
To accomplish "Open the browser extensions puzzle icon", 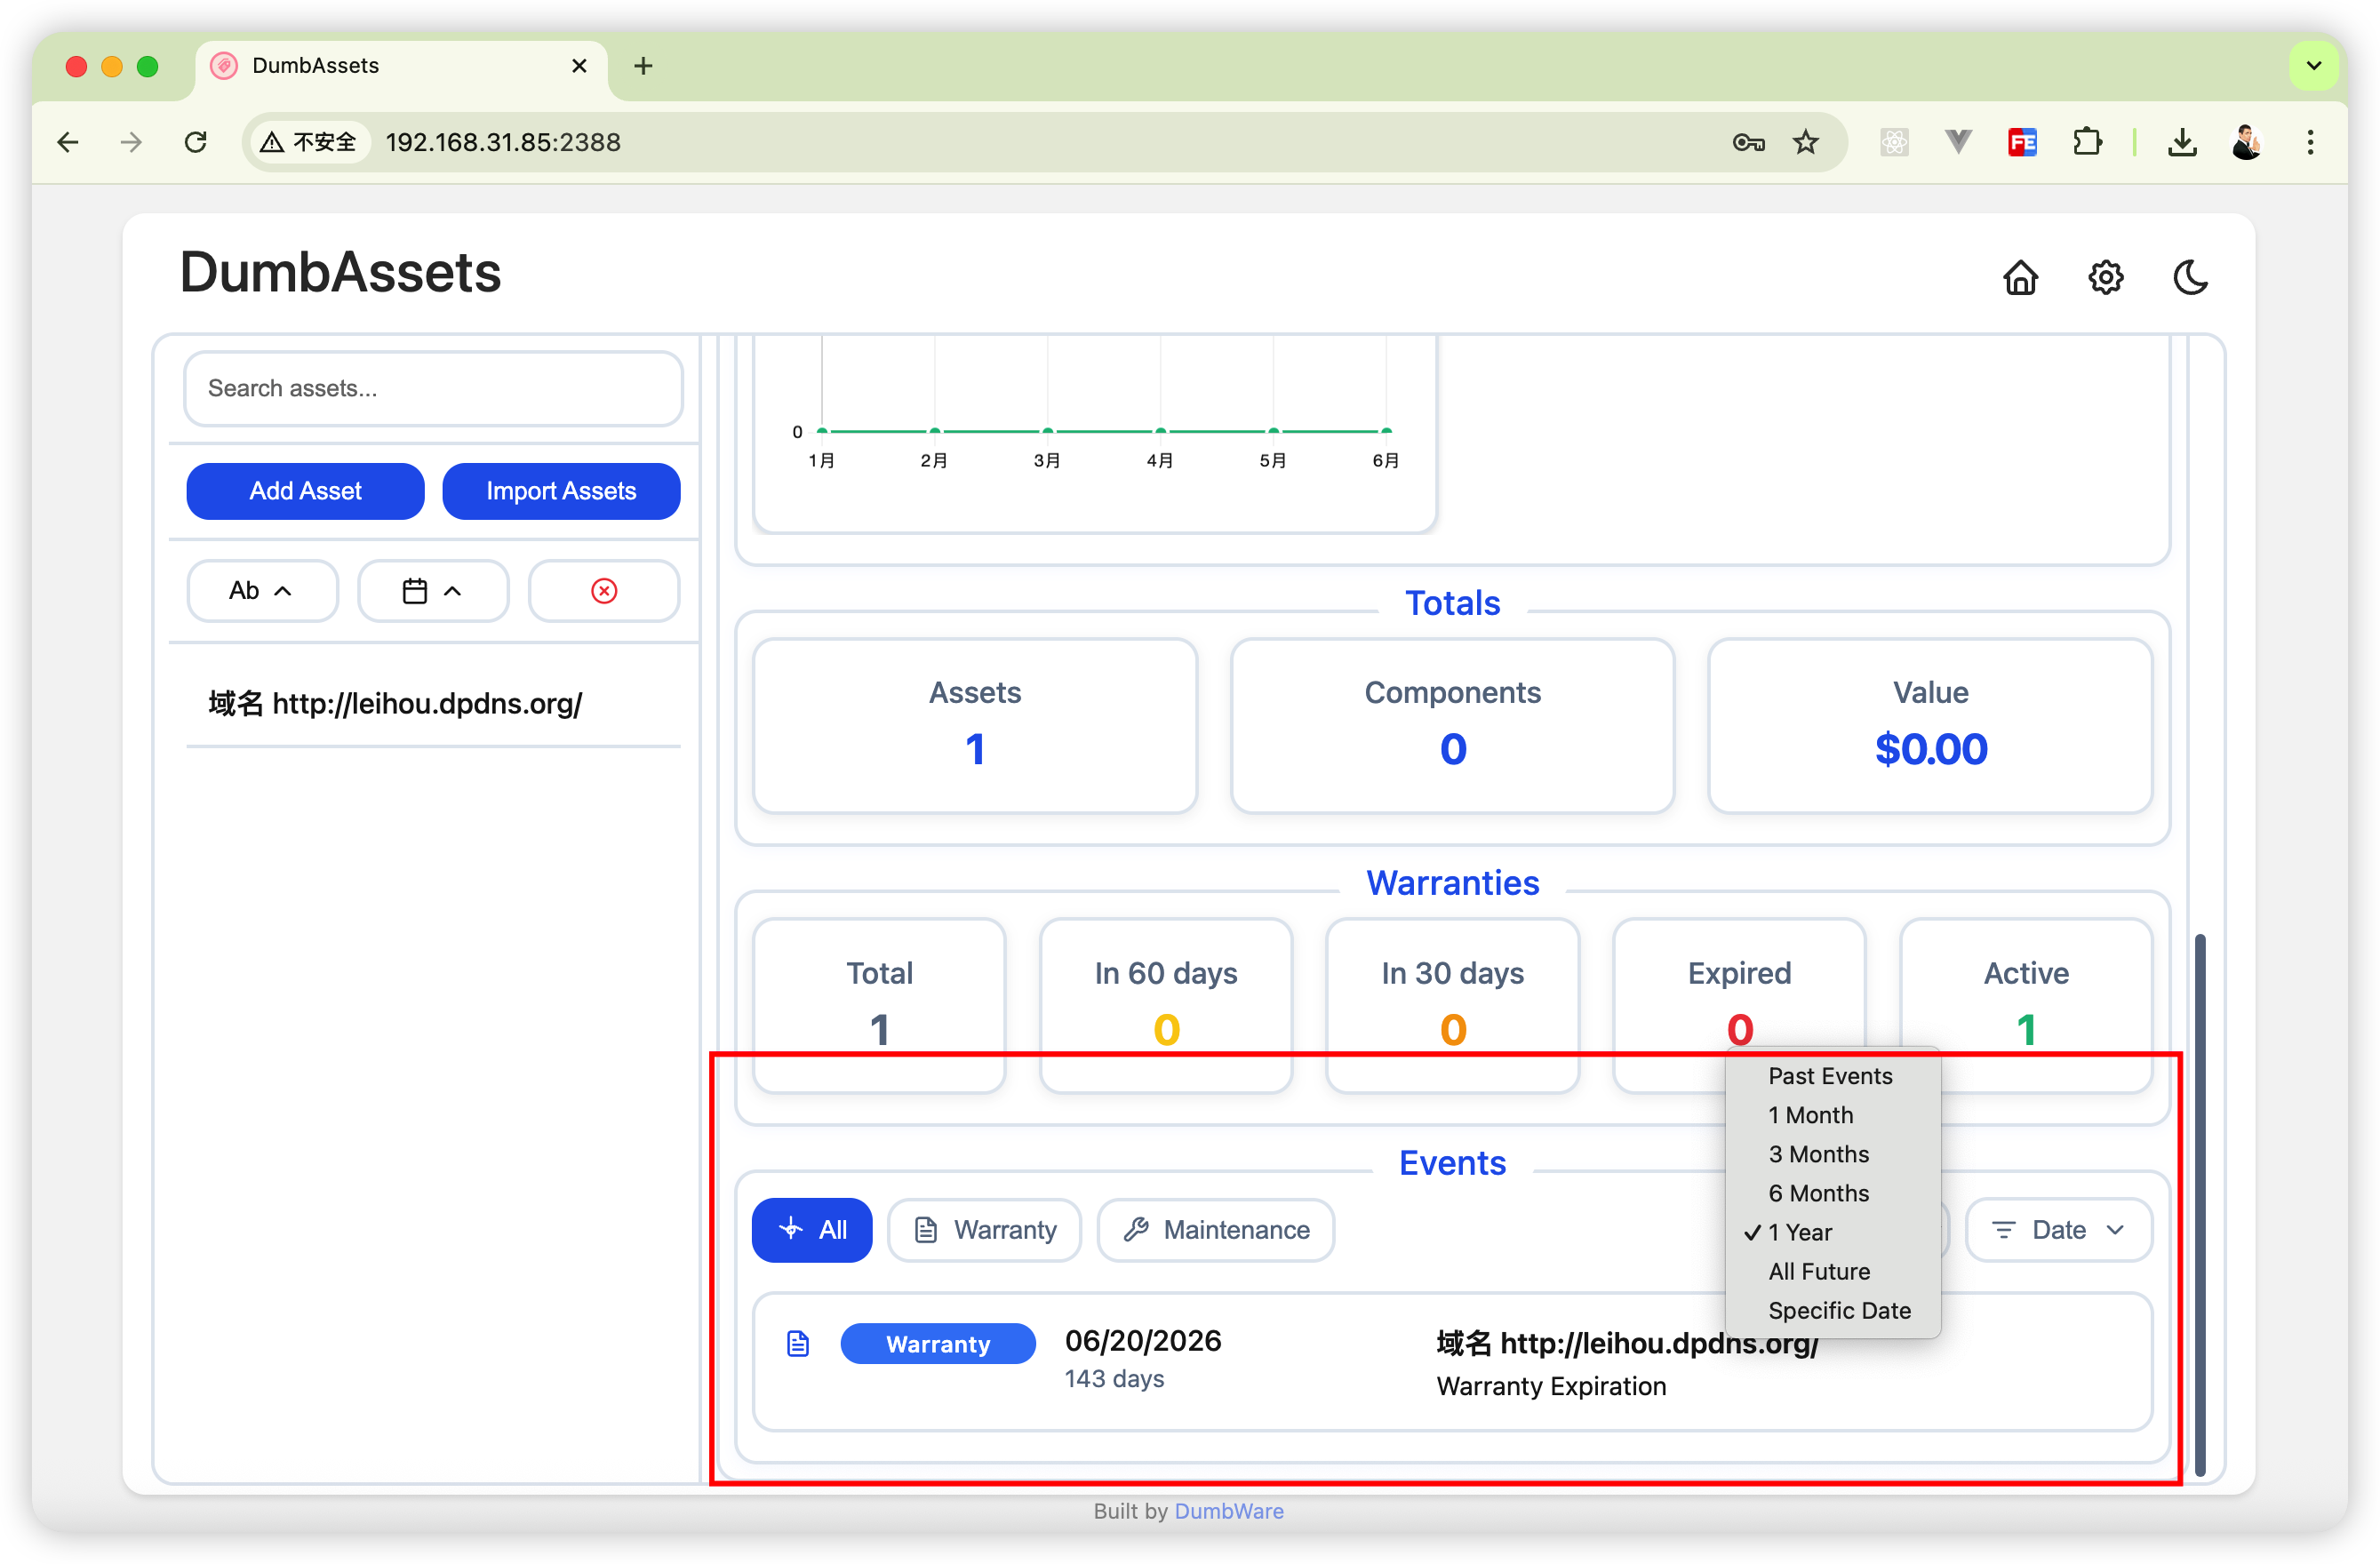I will (2087, 143).
